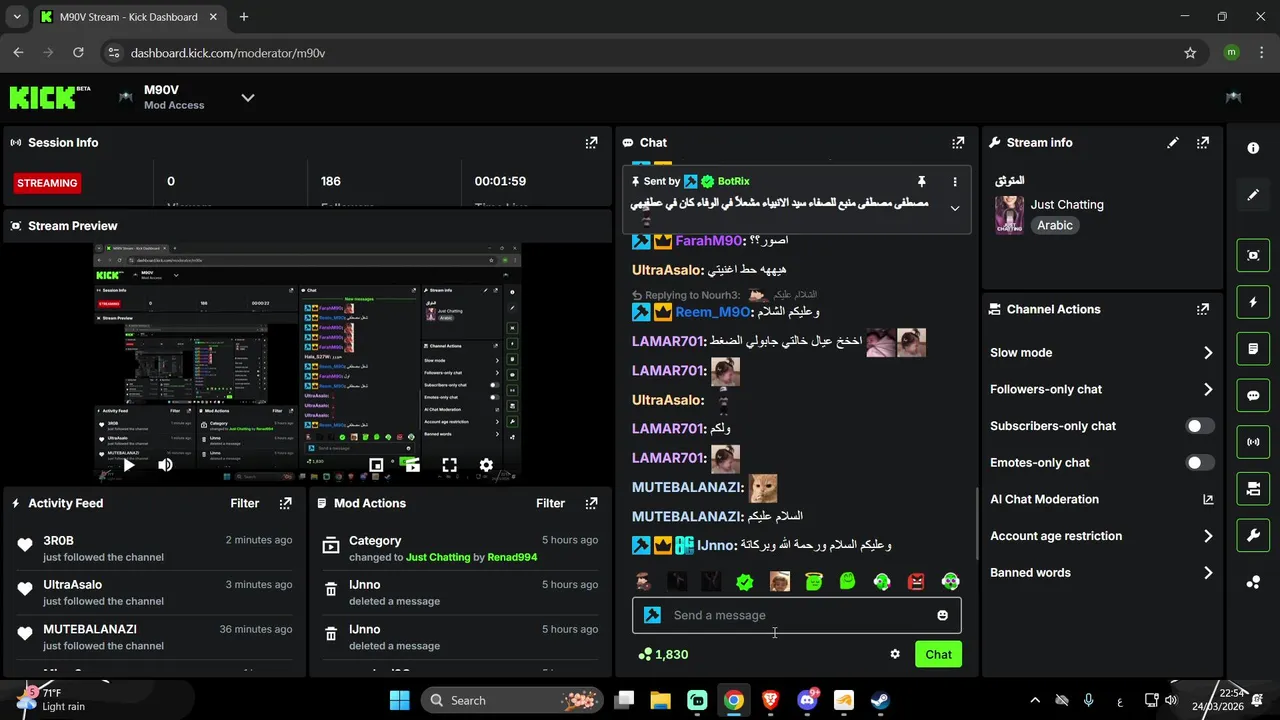Image resolution: width=1280 pixels, height=720 pixels.
Task: Expand the pinned message chevron
Action: [x=955, y=208]
